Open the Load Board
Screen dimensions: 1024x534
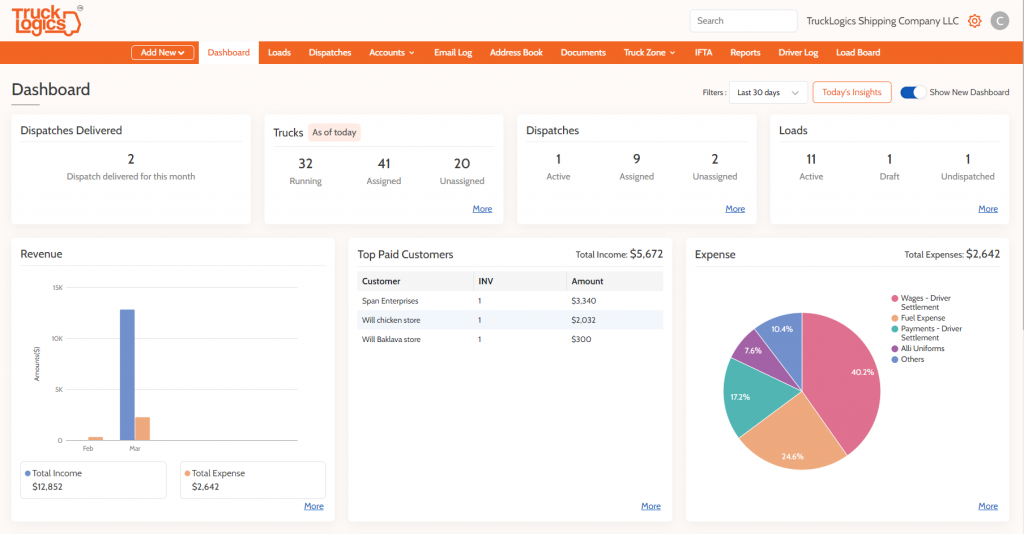(858, 52)
